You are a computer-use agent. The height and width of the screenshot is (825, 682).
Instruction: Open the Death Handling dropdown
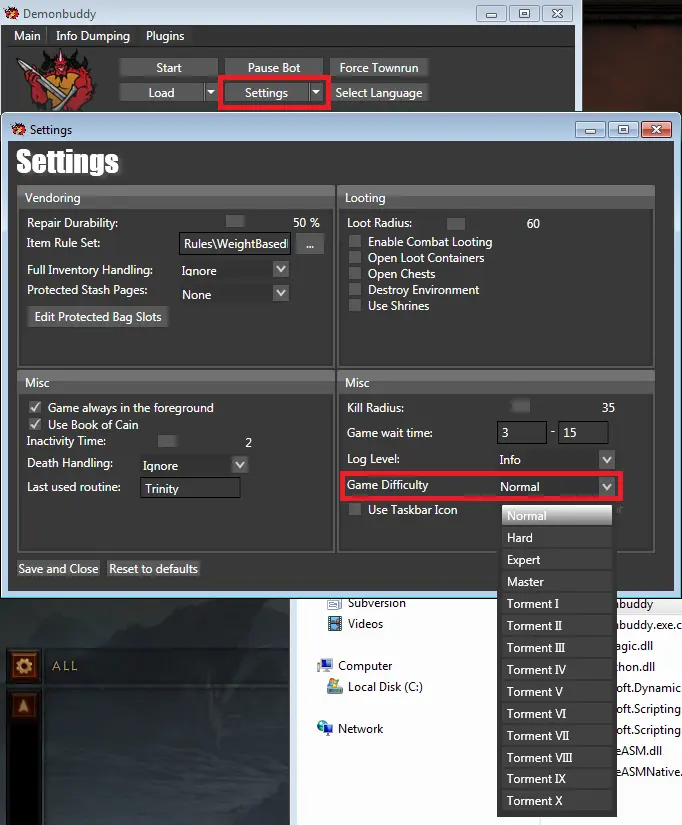[239, 465]
